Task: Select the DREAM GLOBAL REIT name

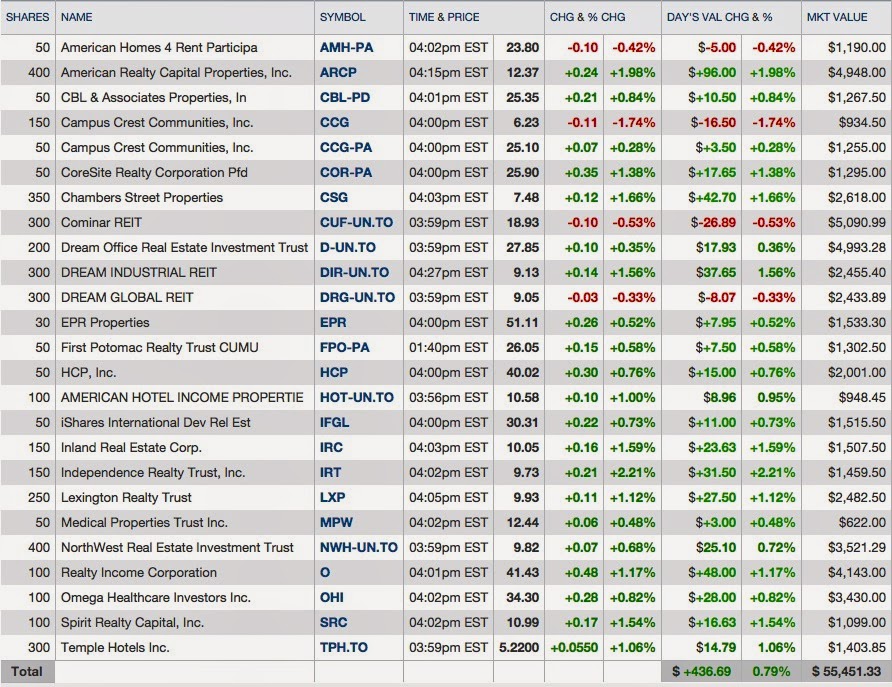Action: pyautogui.click(x=127, y=298)
